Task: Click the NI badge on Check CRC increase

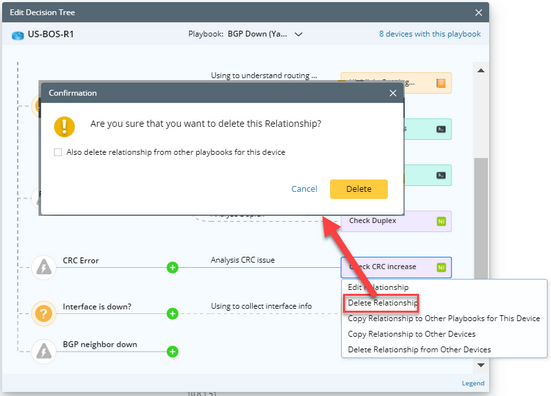Action: point(441,267)
